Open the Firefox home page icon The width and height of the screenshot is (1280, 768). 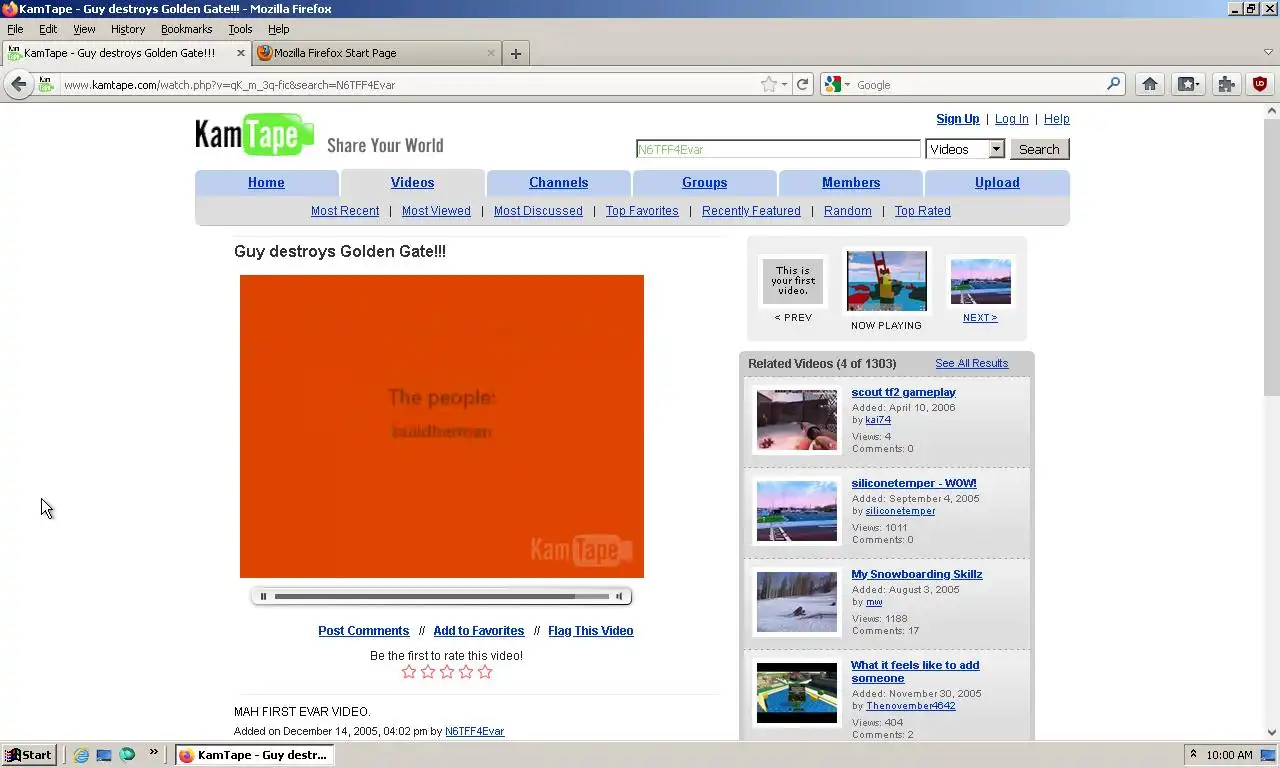click(x=1150, y=85)
